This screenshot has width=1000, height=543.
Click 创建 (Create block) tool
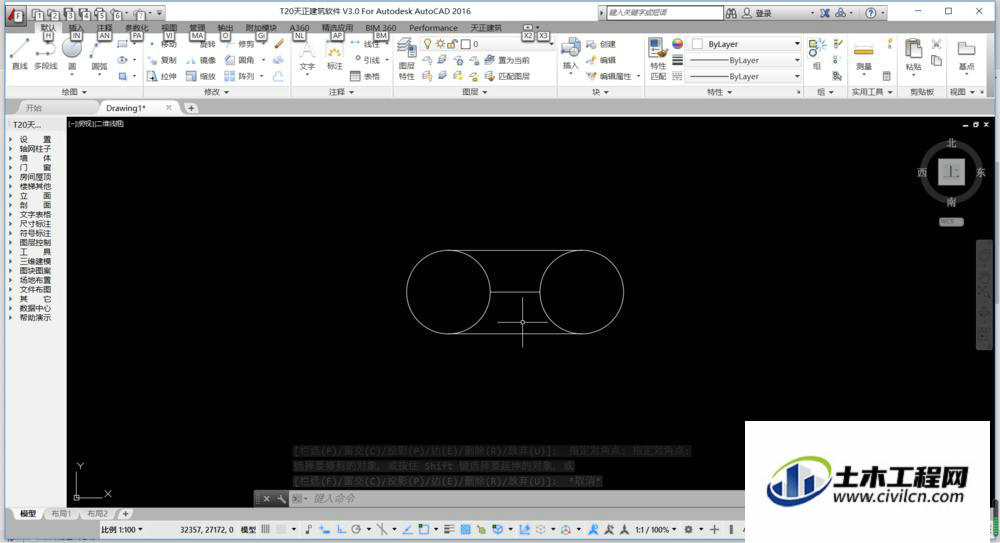click(x=601, y=44)
